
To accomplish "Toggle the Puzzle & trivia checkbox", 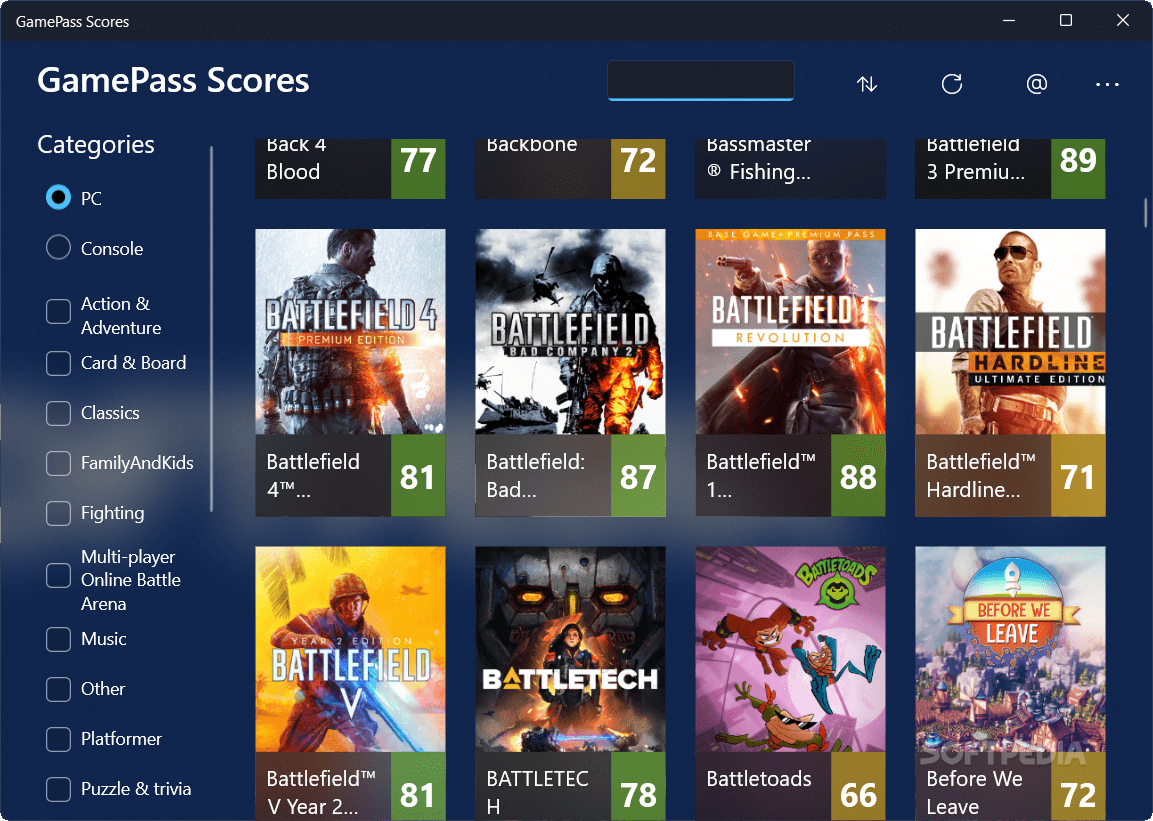I will [58, 789].
